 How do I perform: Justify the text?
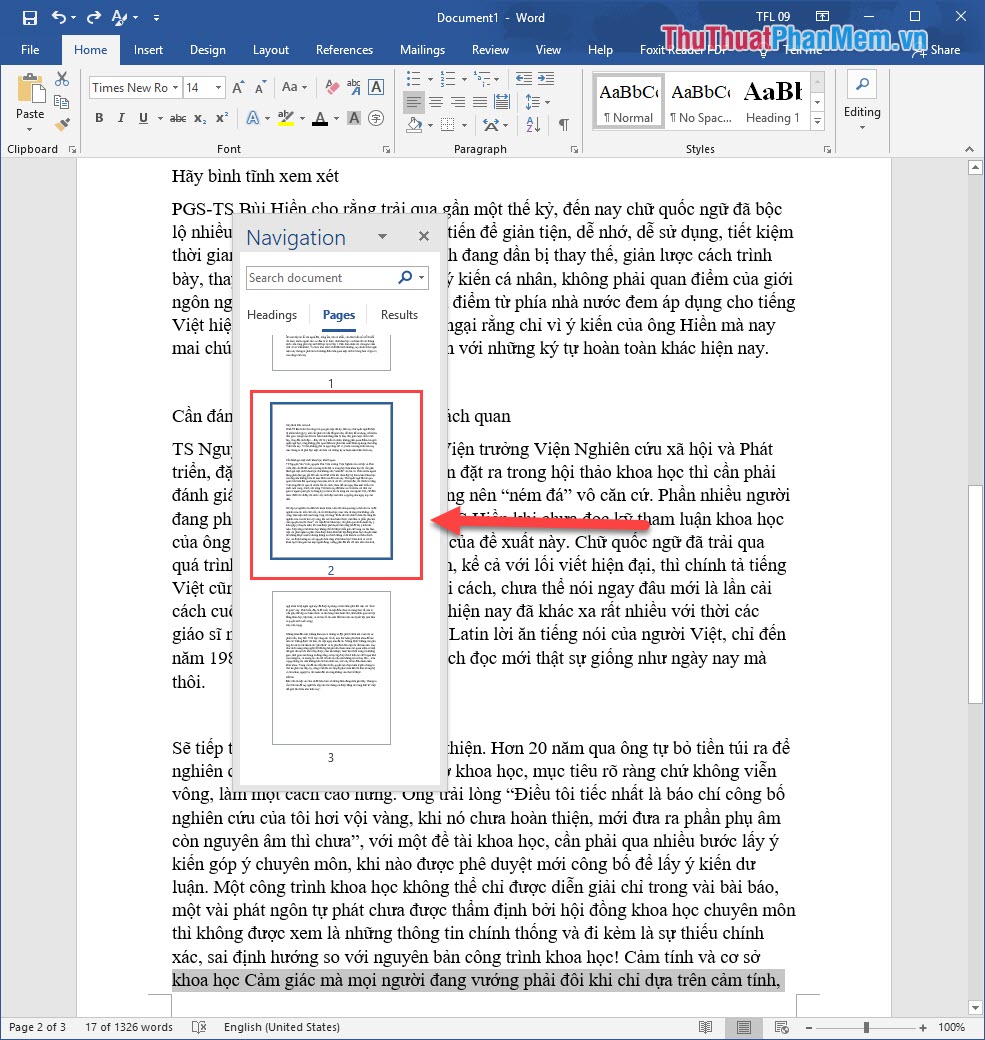tap(480, 102)
